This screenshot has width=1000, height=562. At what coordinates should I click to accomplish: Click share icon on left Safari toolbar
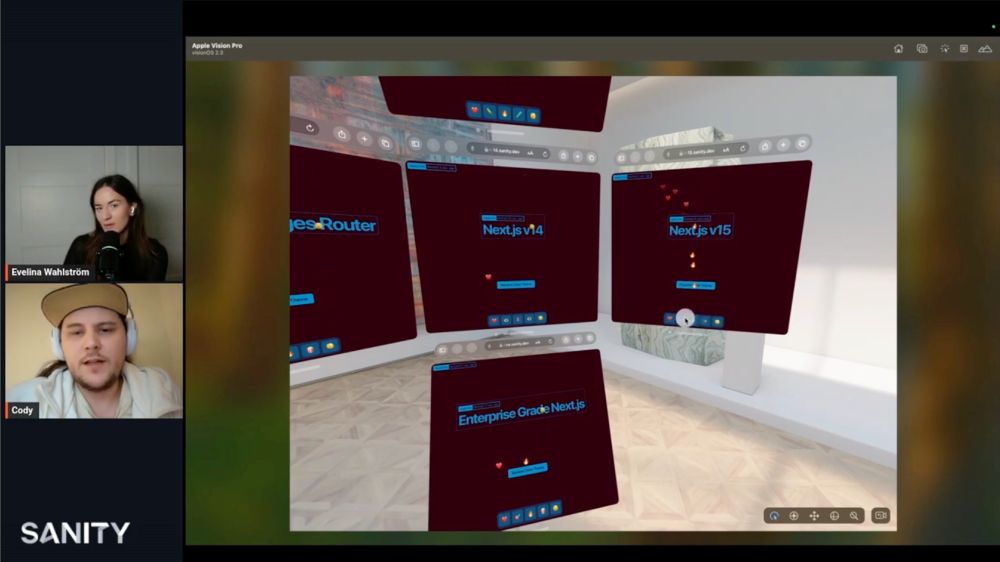342,135
